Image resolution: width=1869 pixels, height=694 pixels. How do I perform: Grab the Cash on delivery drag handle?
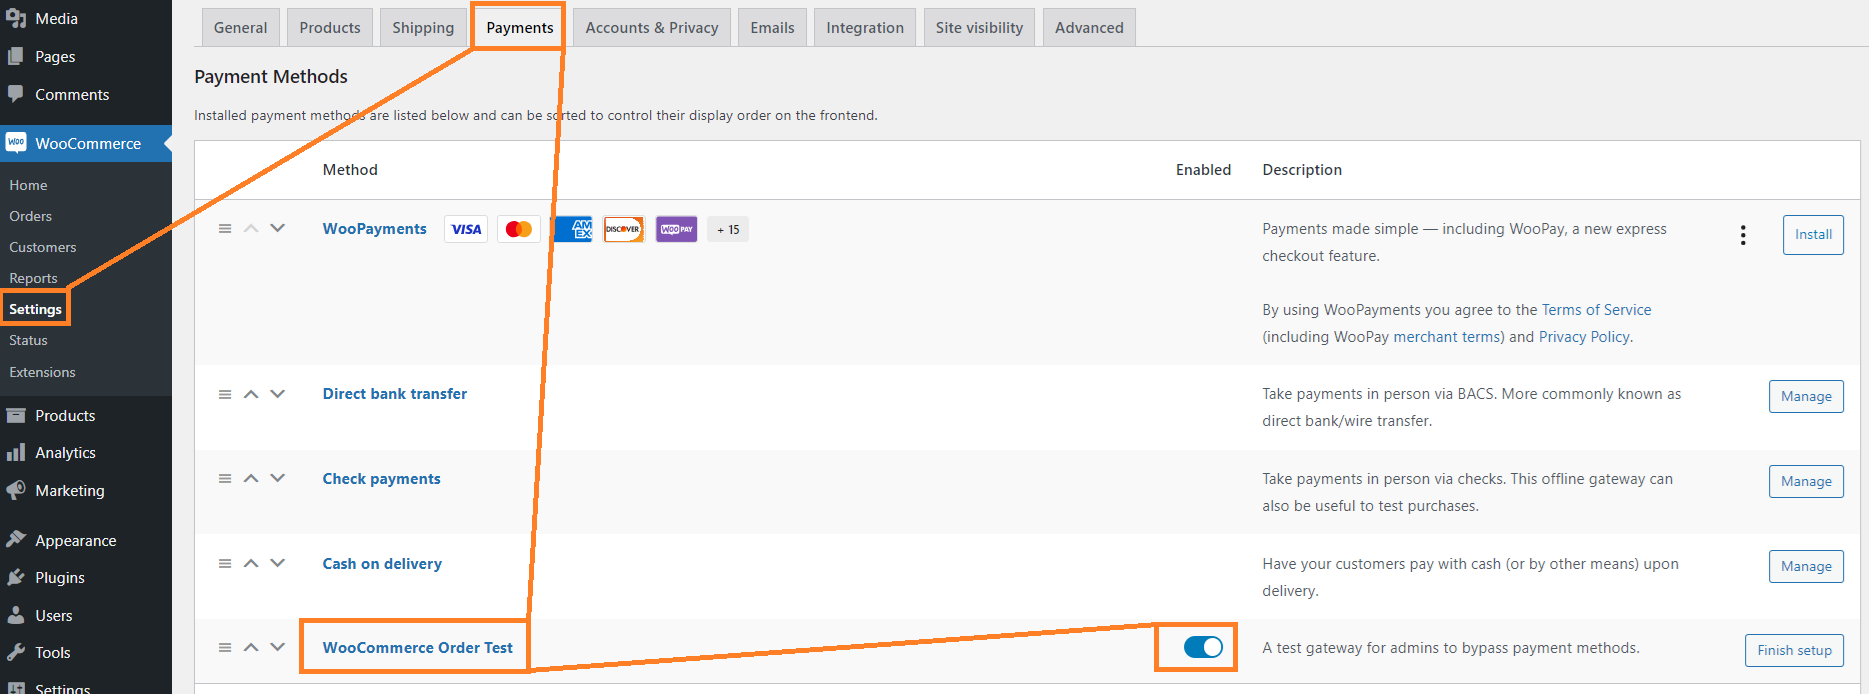(x=225, y=564)
